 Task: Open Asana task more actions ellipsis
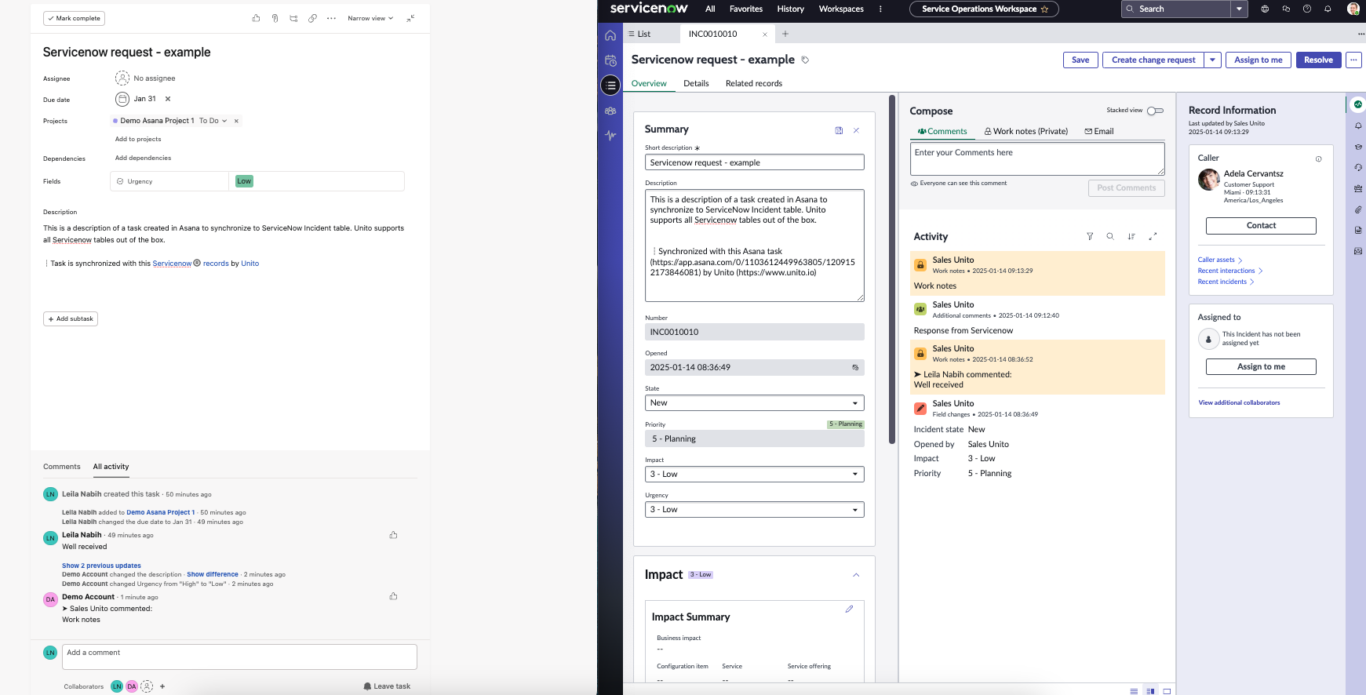pyautogui.click(x=330, y=18)
